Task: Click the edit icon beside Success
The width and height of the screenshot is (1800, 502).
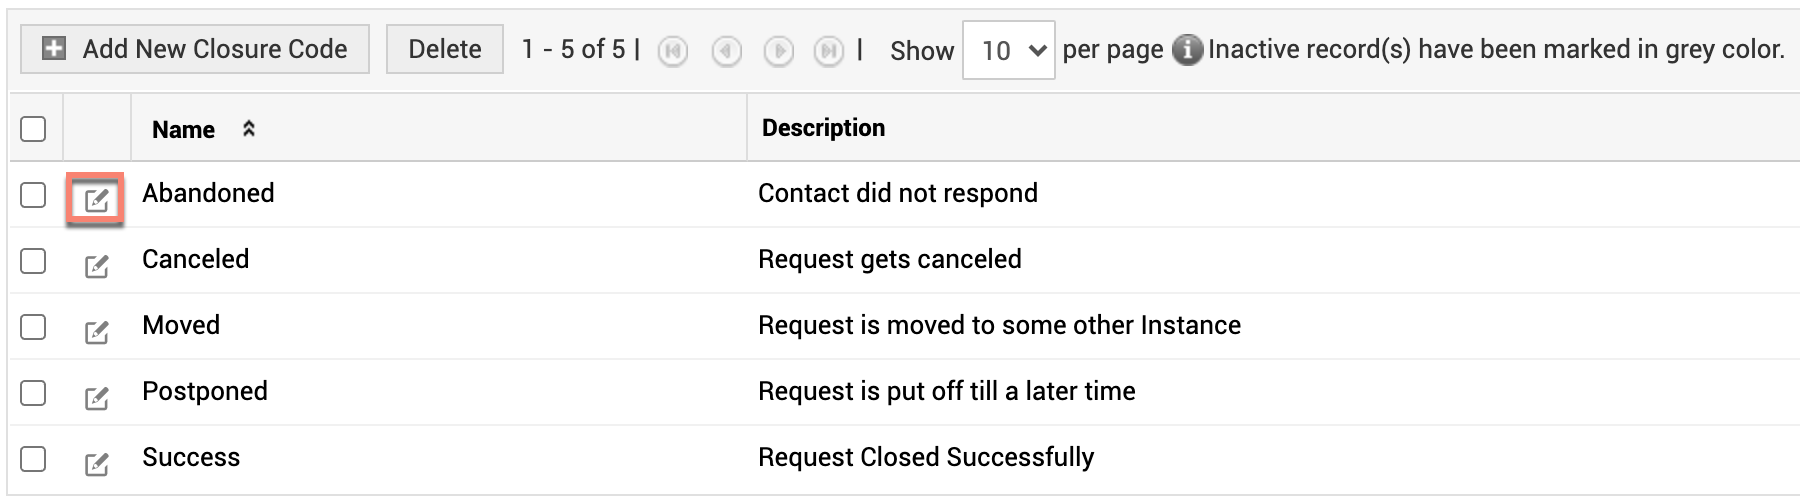Action: (x=96, y=464)
